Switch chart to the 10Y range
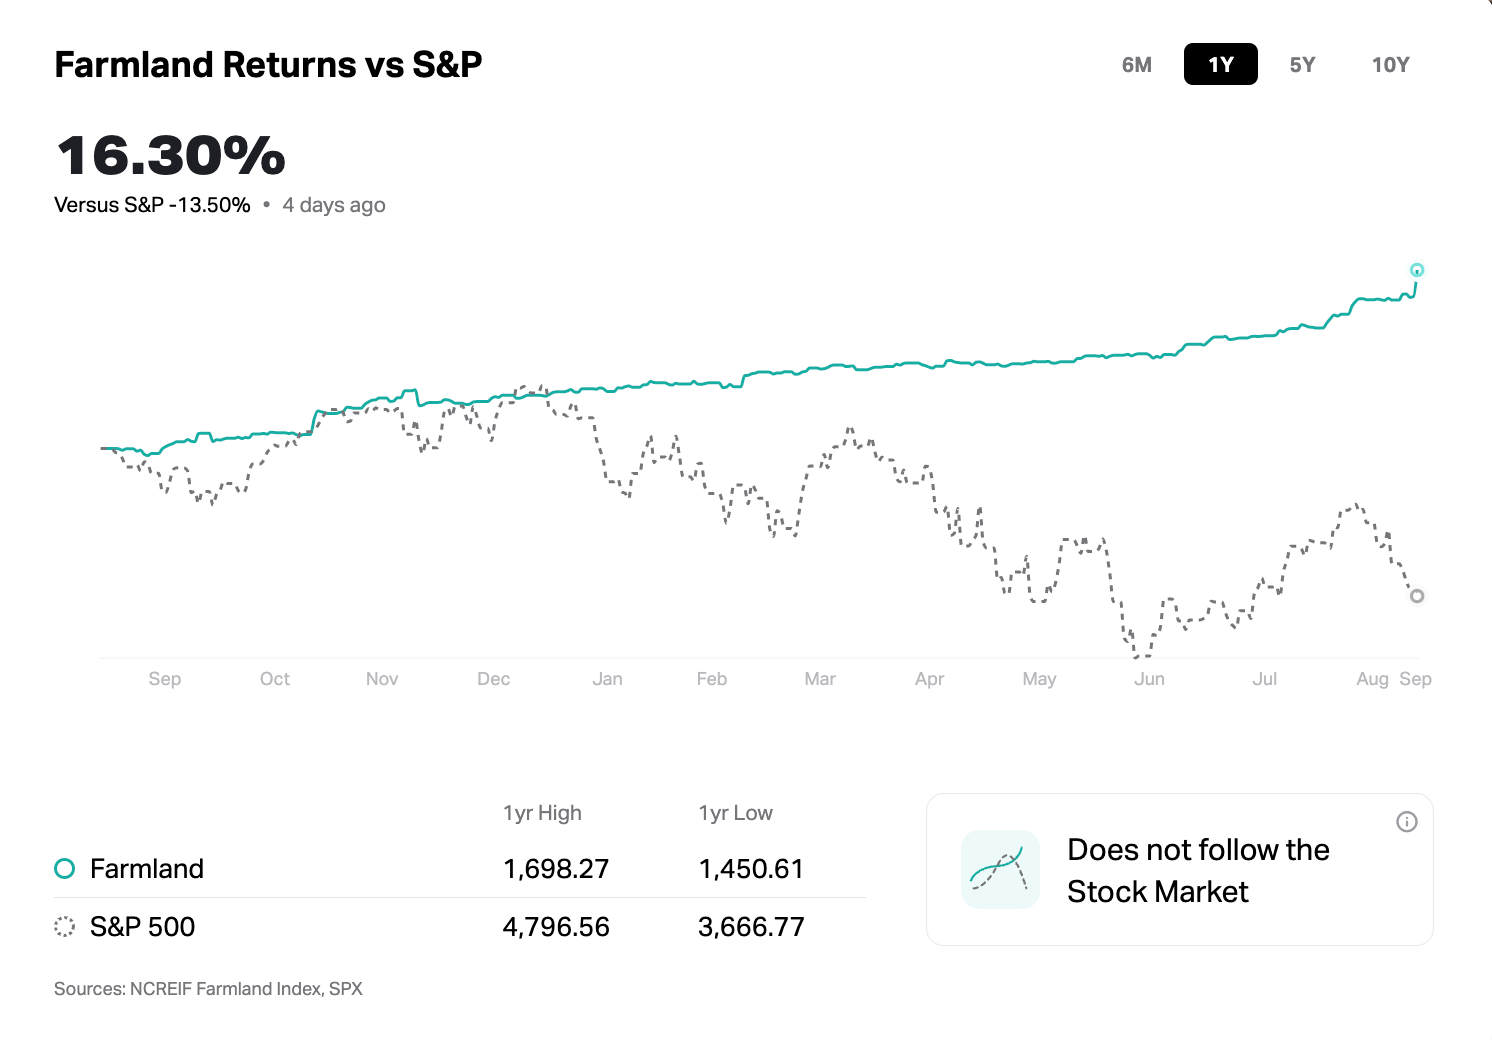This screenshot has width=1492, height=1040. 1390,65
